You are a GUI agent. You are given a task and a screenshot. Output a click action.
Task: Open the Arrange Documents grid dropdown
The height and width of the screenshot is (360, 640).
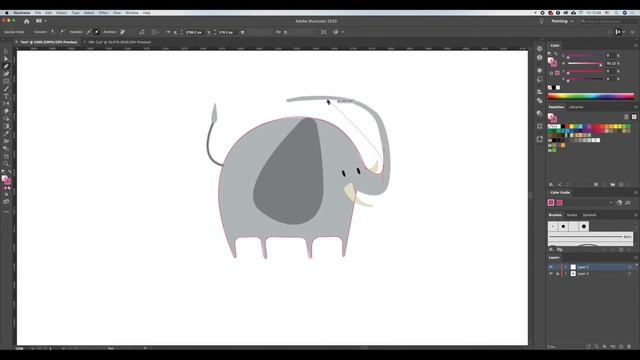(x=41, y=21)
